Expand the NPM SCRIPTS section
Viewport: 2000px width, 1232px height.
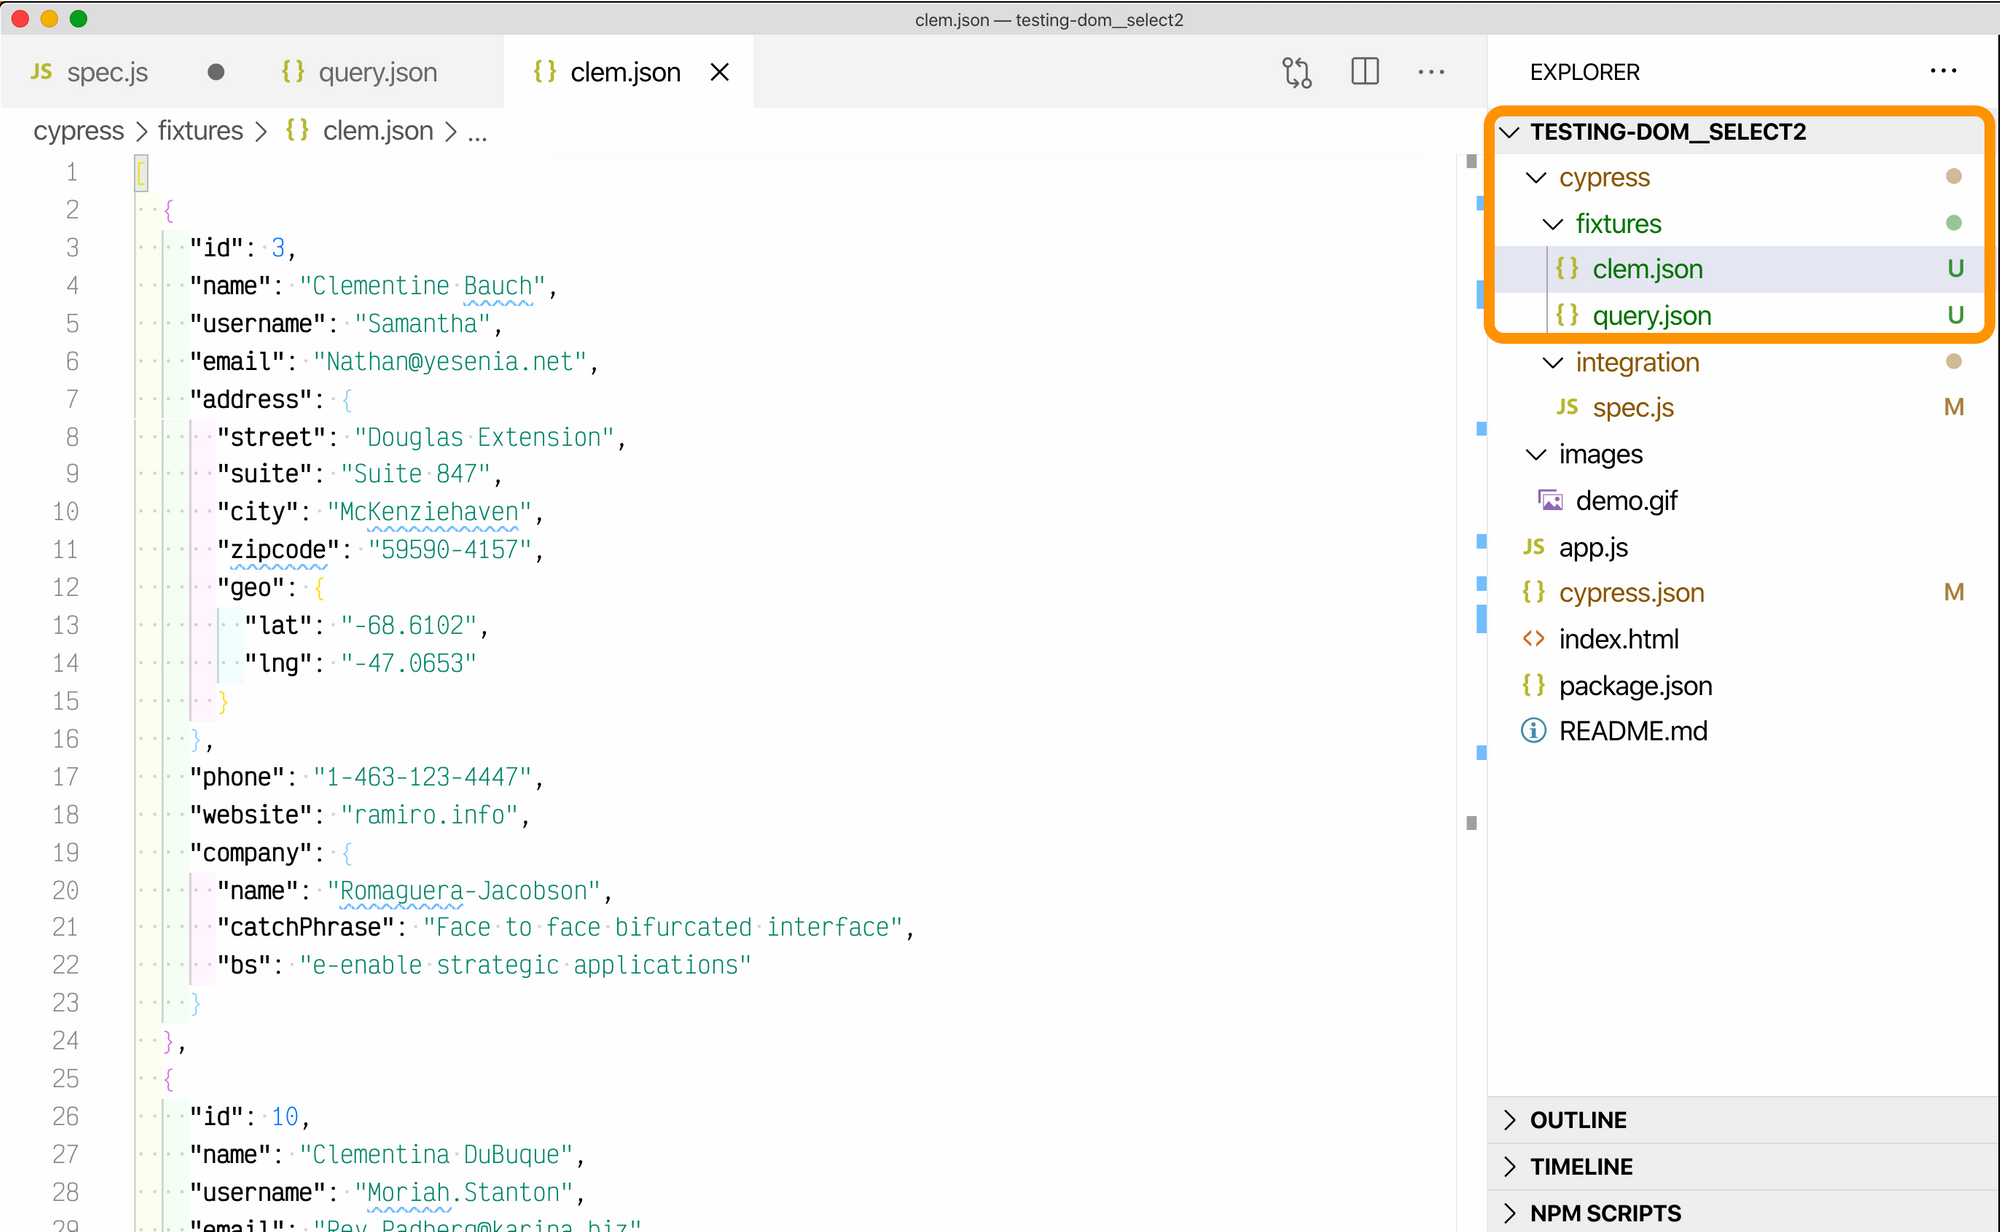coord(1604,1213)
